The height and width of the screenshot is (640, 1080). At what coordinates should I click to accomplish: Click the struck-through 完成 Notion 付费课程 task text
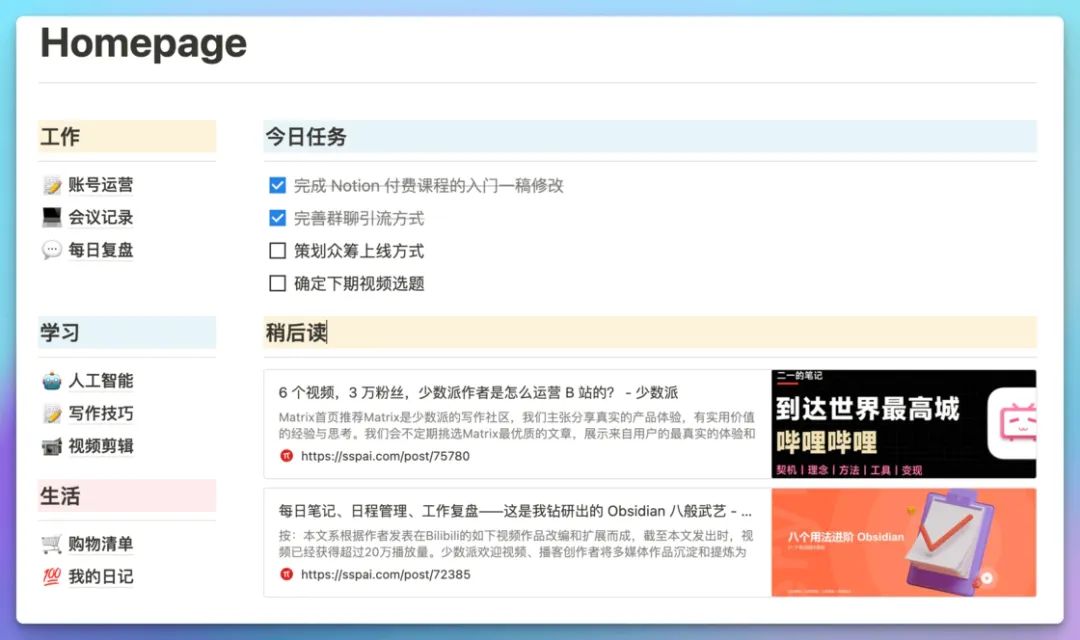(428, 185)
